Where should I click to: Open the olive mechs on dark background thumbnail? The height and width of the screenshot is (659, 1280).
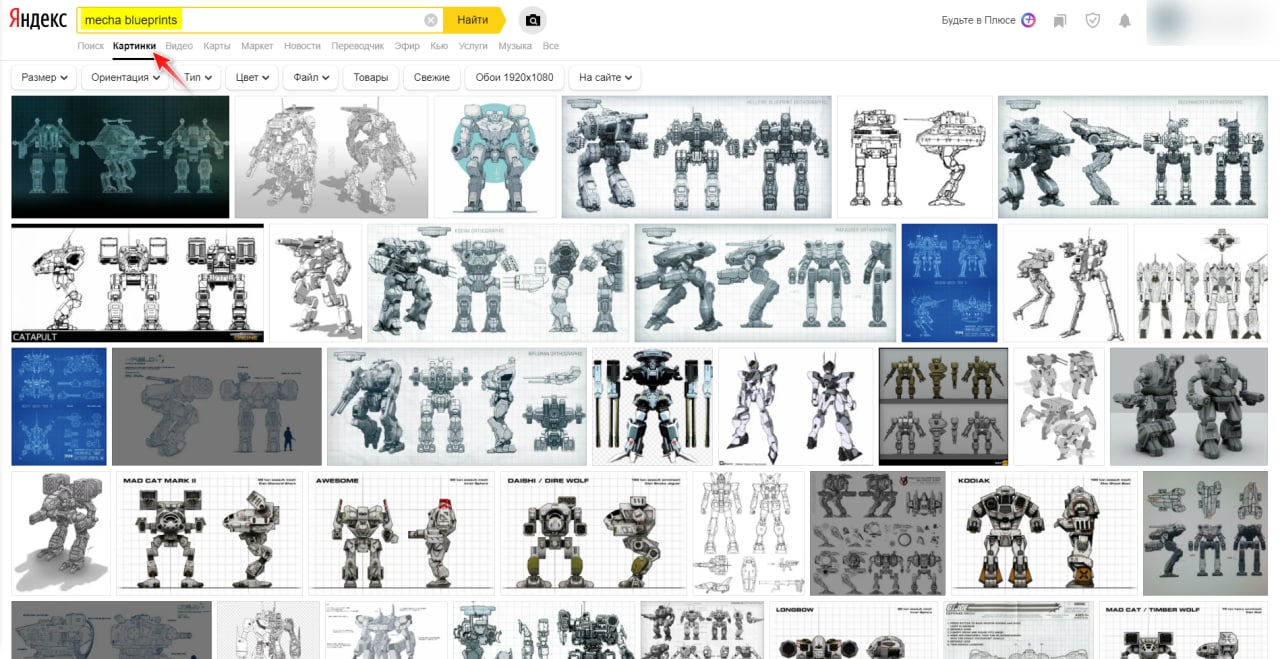tap(943, 407)
